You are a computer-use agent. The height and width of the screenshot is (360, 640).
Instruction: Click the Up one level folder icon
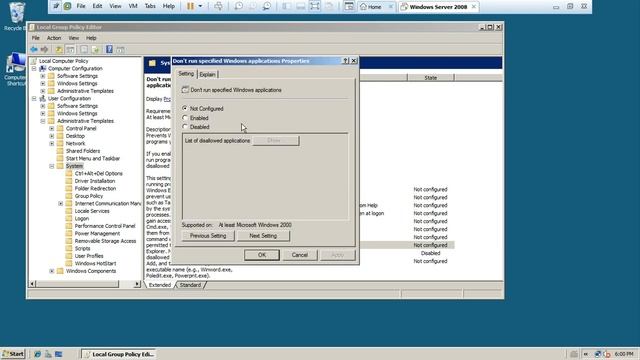(59, 49)
